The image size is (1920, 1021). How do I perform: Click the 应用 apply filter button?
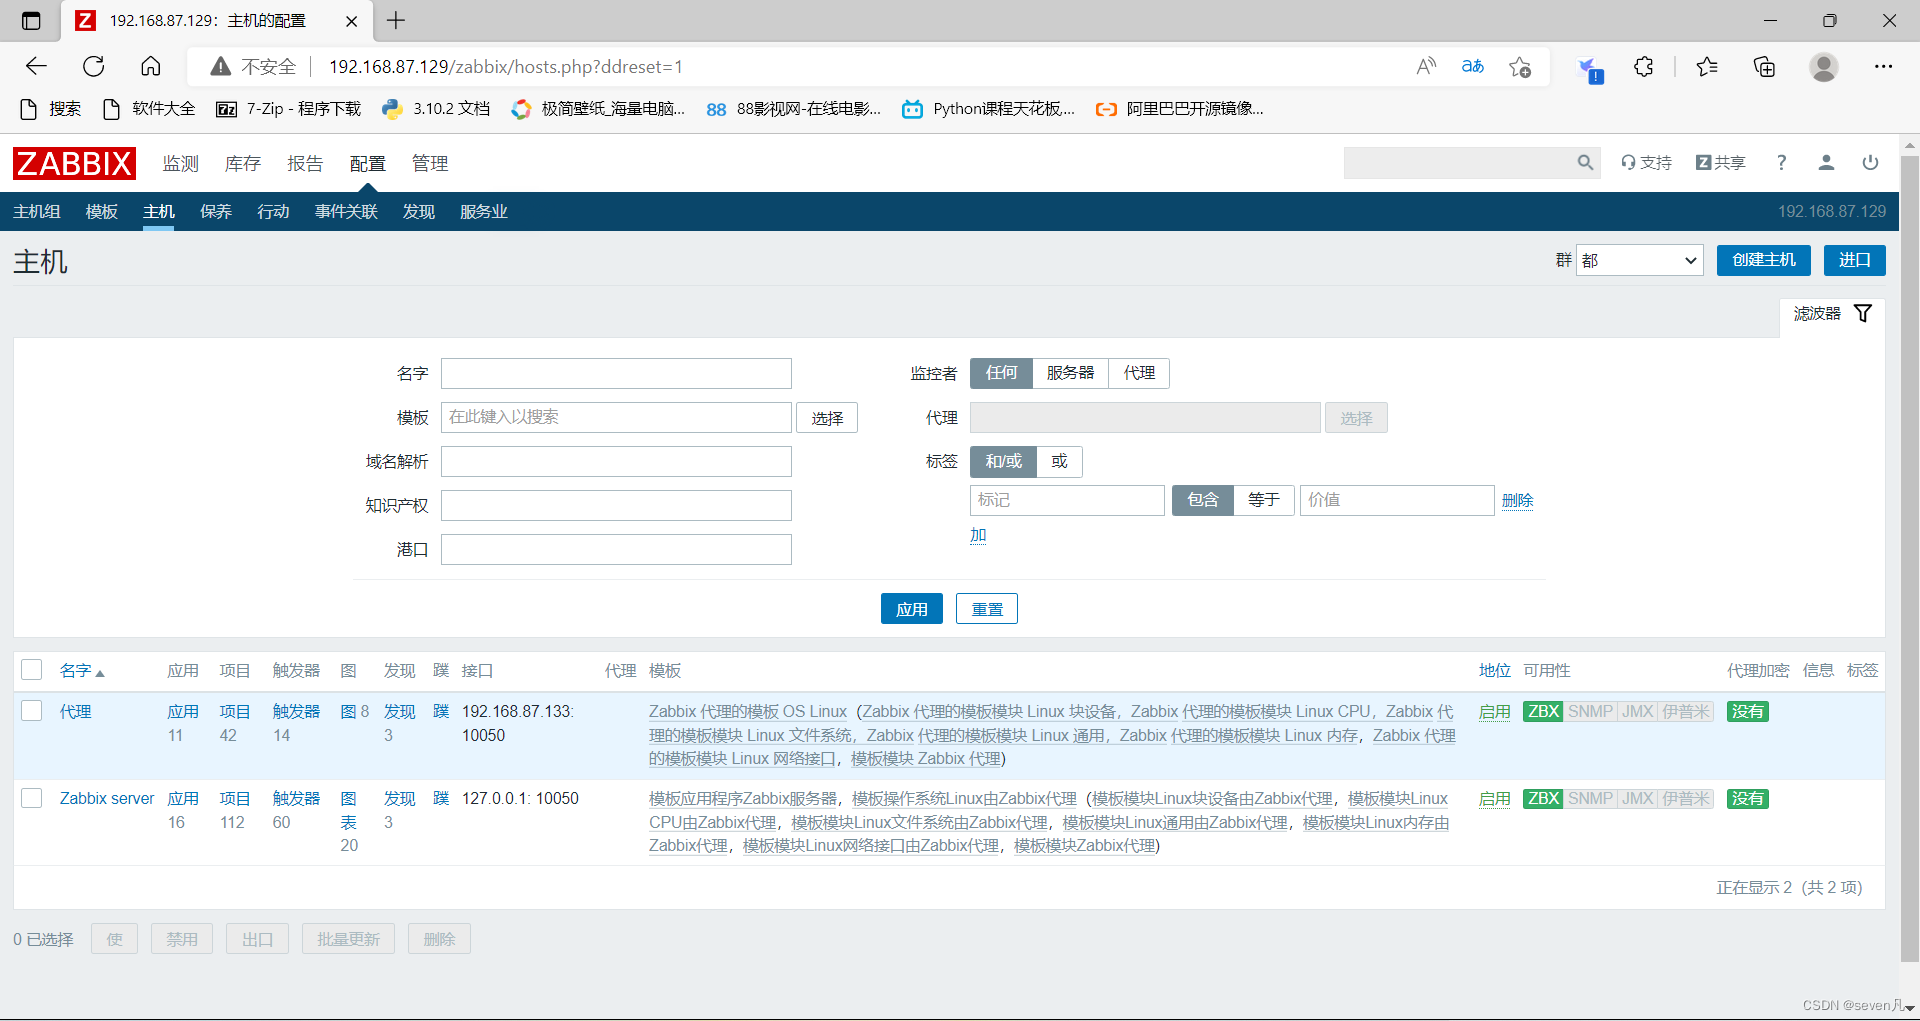(912, 609)
